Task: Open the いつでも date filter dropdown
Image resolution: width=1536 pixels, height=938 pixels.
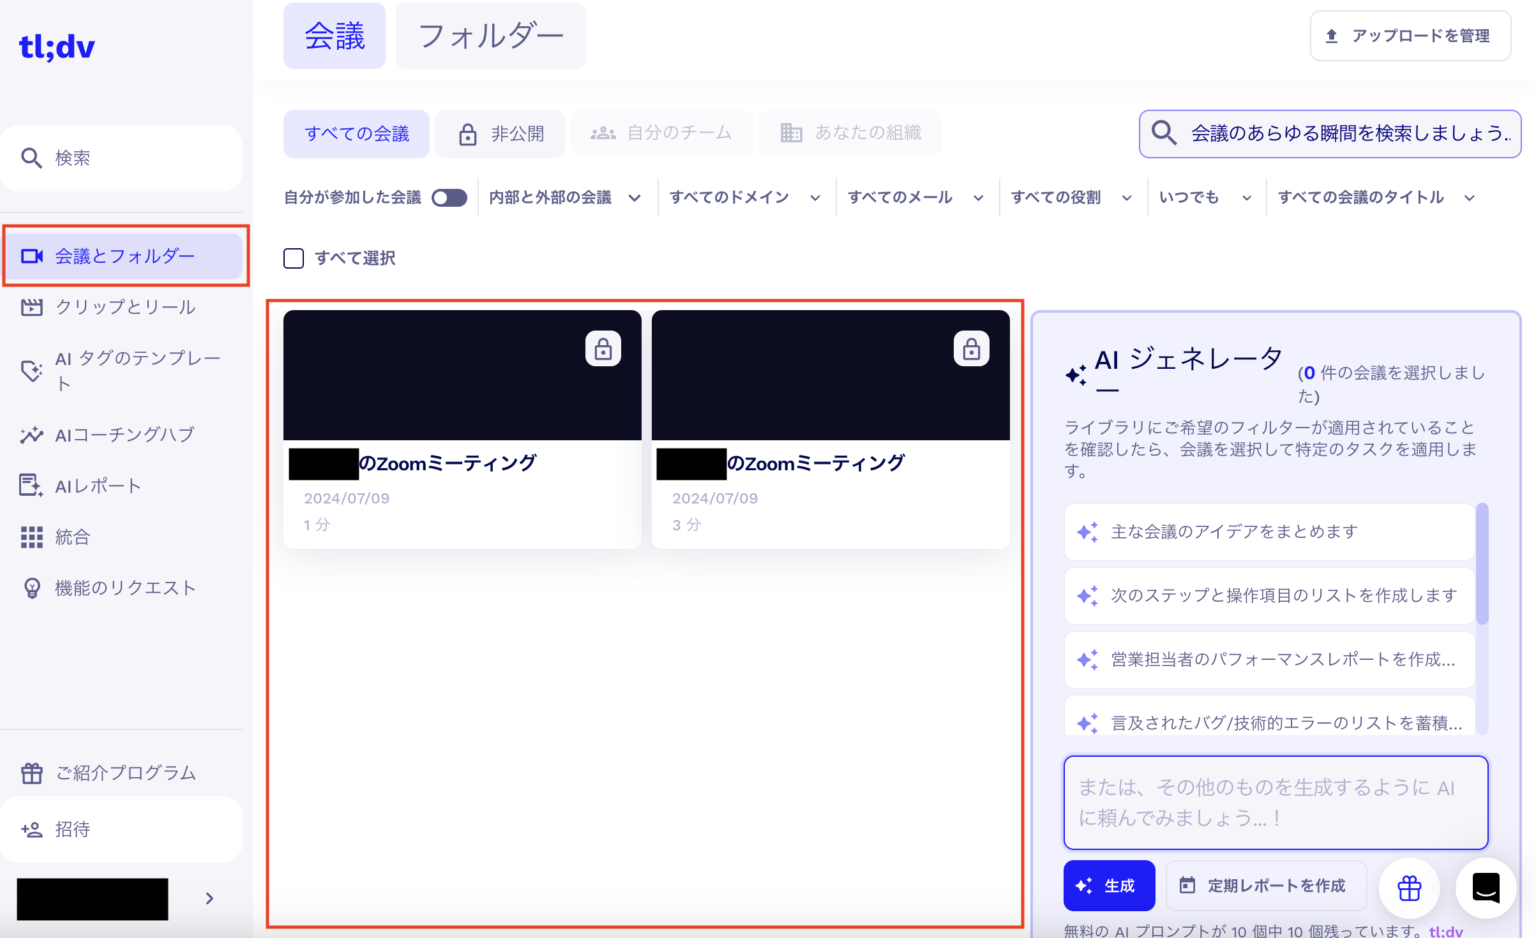Action: point(1205,197)
